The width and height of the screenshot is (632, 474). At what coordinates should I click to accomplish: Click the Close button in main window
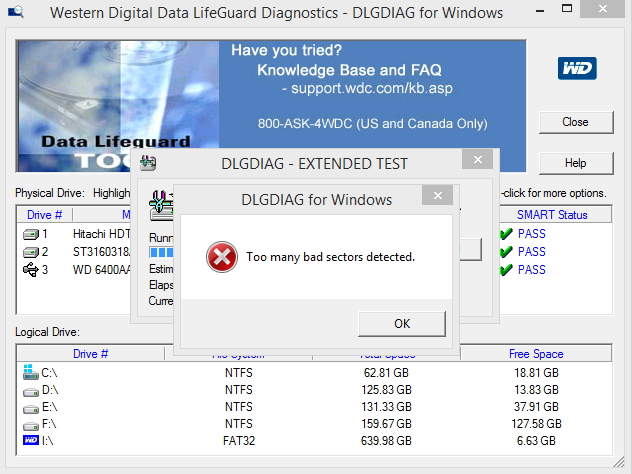[x=576, y=122]
